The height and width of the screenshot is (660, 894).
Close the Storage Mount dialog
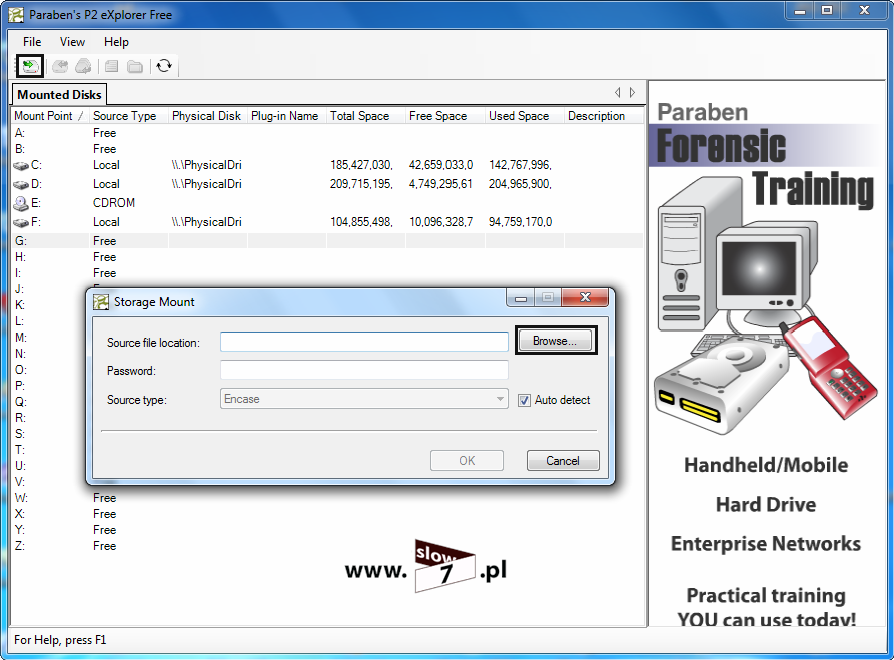585,298
